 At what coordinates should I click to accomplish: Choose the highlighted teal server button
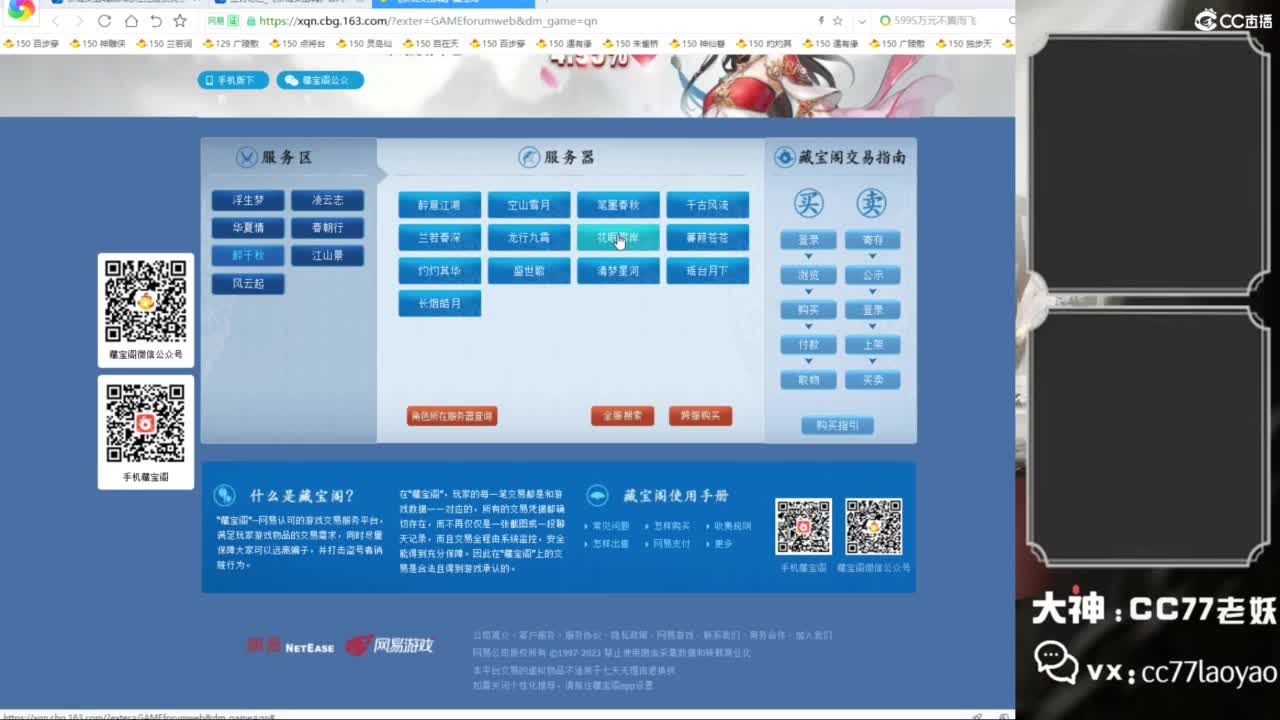click(x=618, y=238)
